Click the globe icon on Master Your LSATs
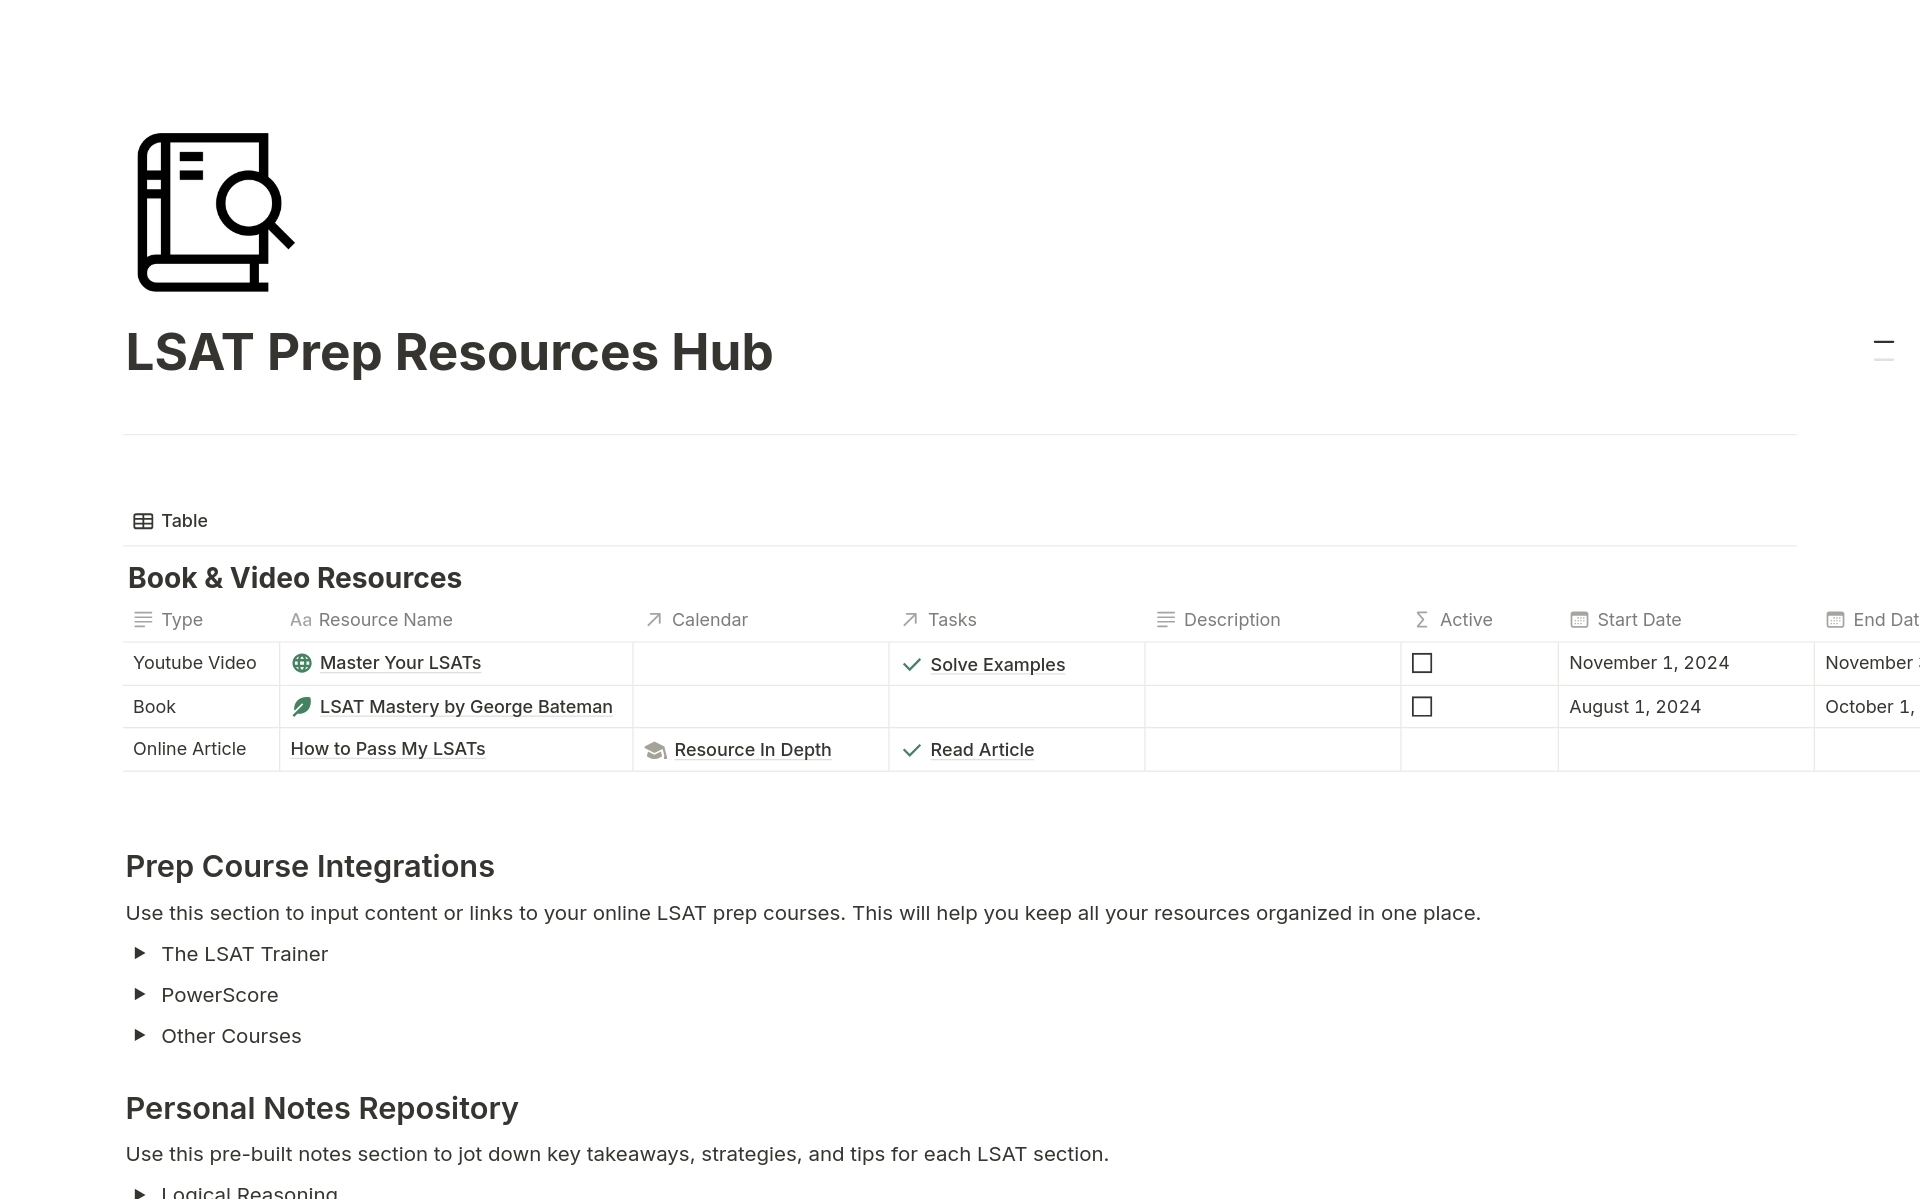Image resolution: width=1920 pixels, height=1199 pixels. pyautogui.click(x=301, y=663)
